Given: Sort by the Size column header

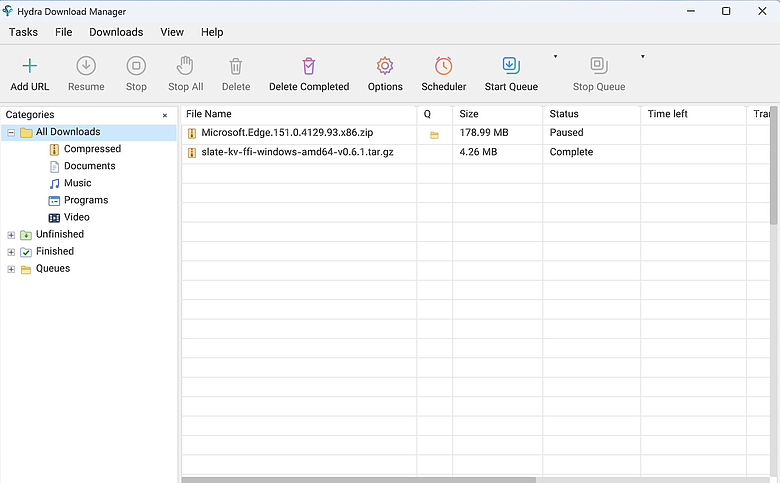Looking at the screenshot, I should pos(497,114).
